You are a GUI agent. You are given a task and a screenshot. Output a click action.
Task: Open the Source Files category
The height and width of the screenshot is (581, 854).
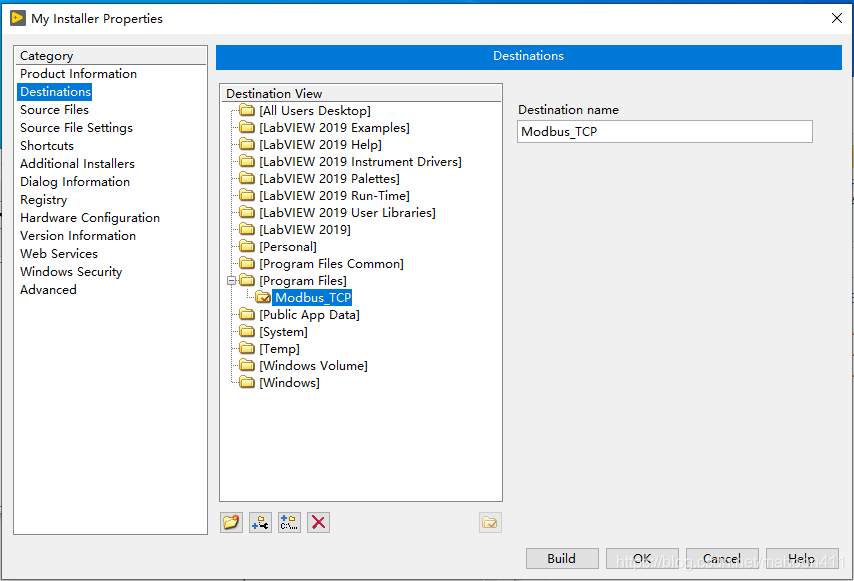[54, 110]
